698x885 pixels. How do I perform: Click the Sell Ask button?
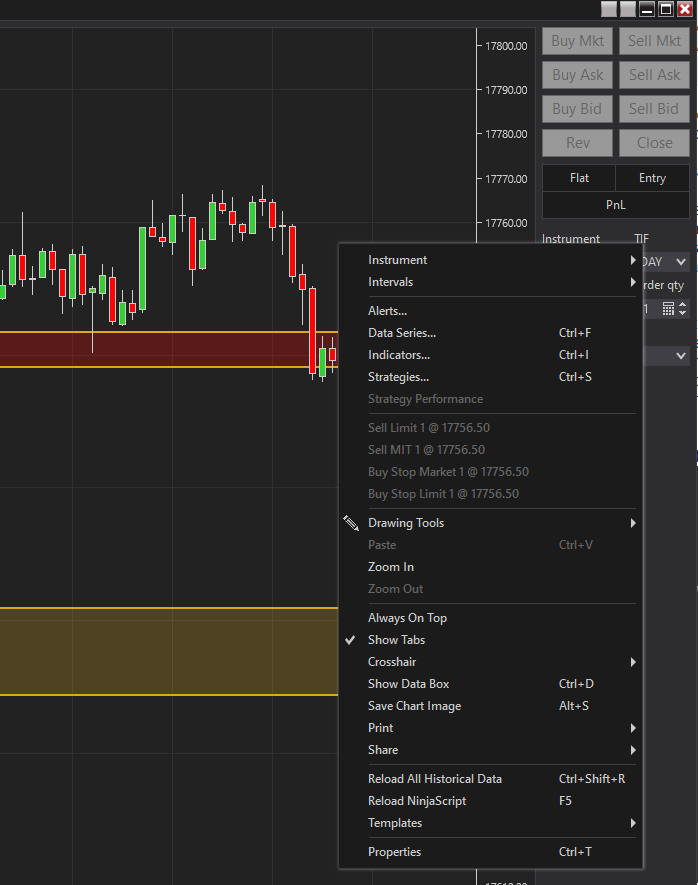click(654, 75)
